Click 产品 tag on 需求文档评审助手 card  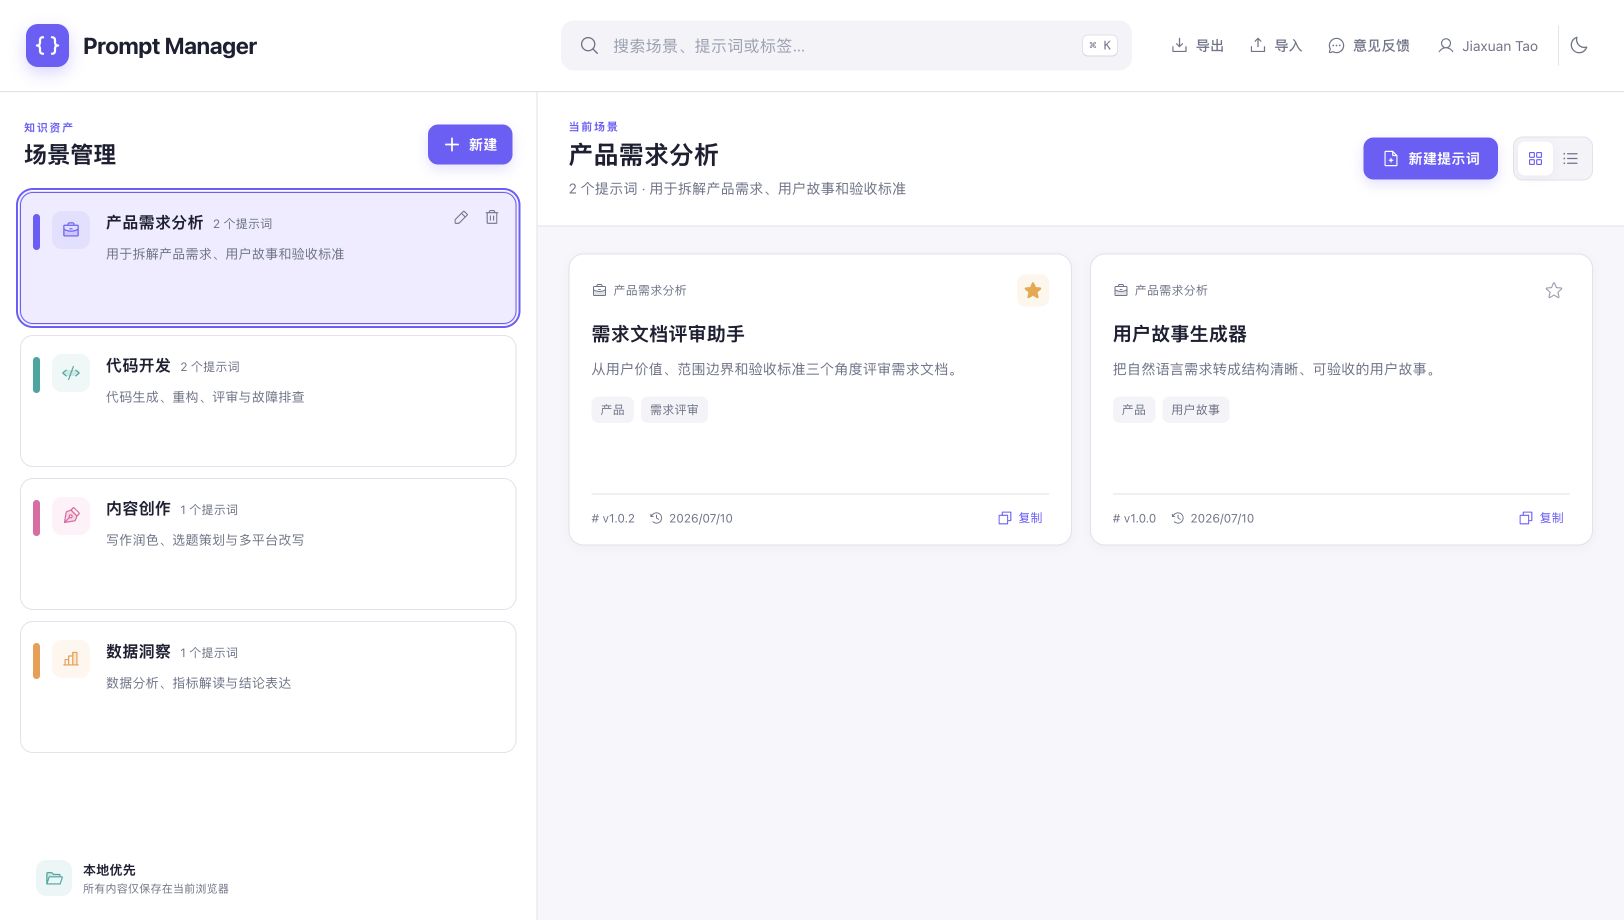(x=612, y=410)
